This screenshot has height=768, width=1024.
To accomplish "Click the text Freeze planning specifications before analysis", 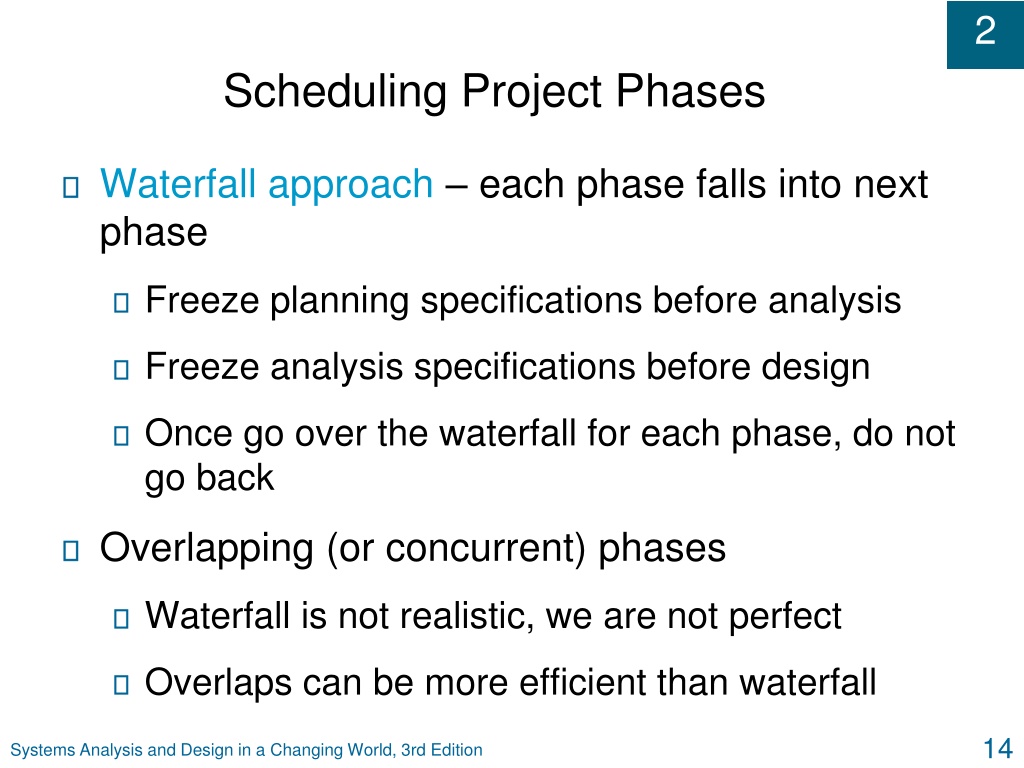I will [523, 301].
